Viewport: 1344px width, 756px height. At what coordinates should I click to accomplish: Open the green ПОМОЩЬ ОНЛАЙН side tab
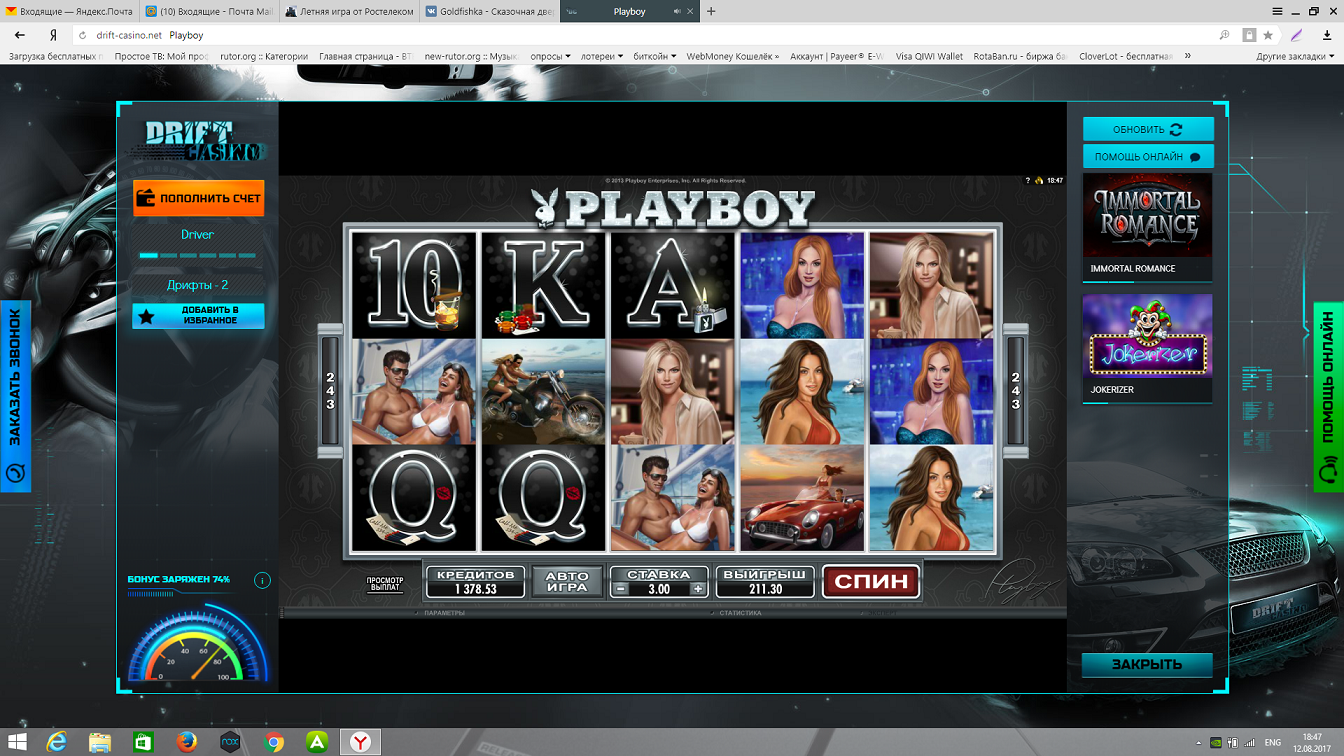point(1328,396)
